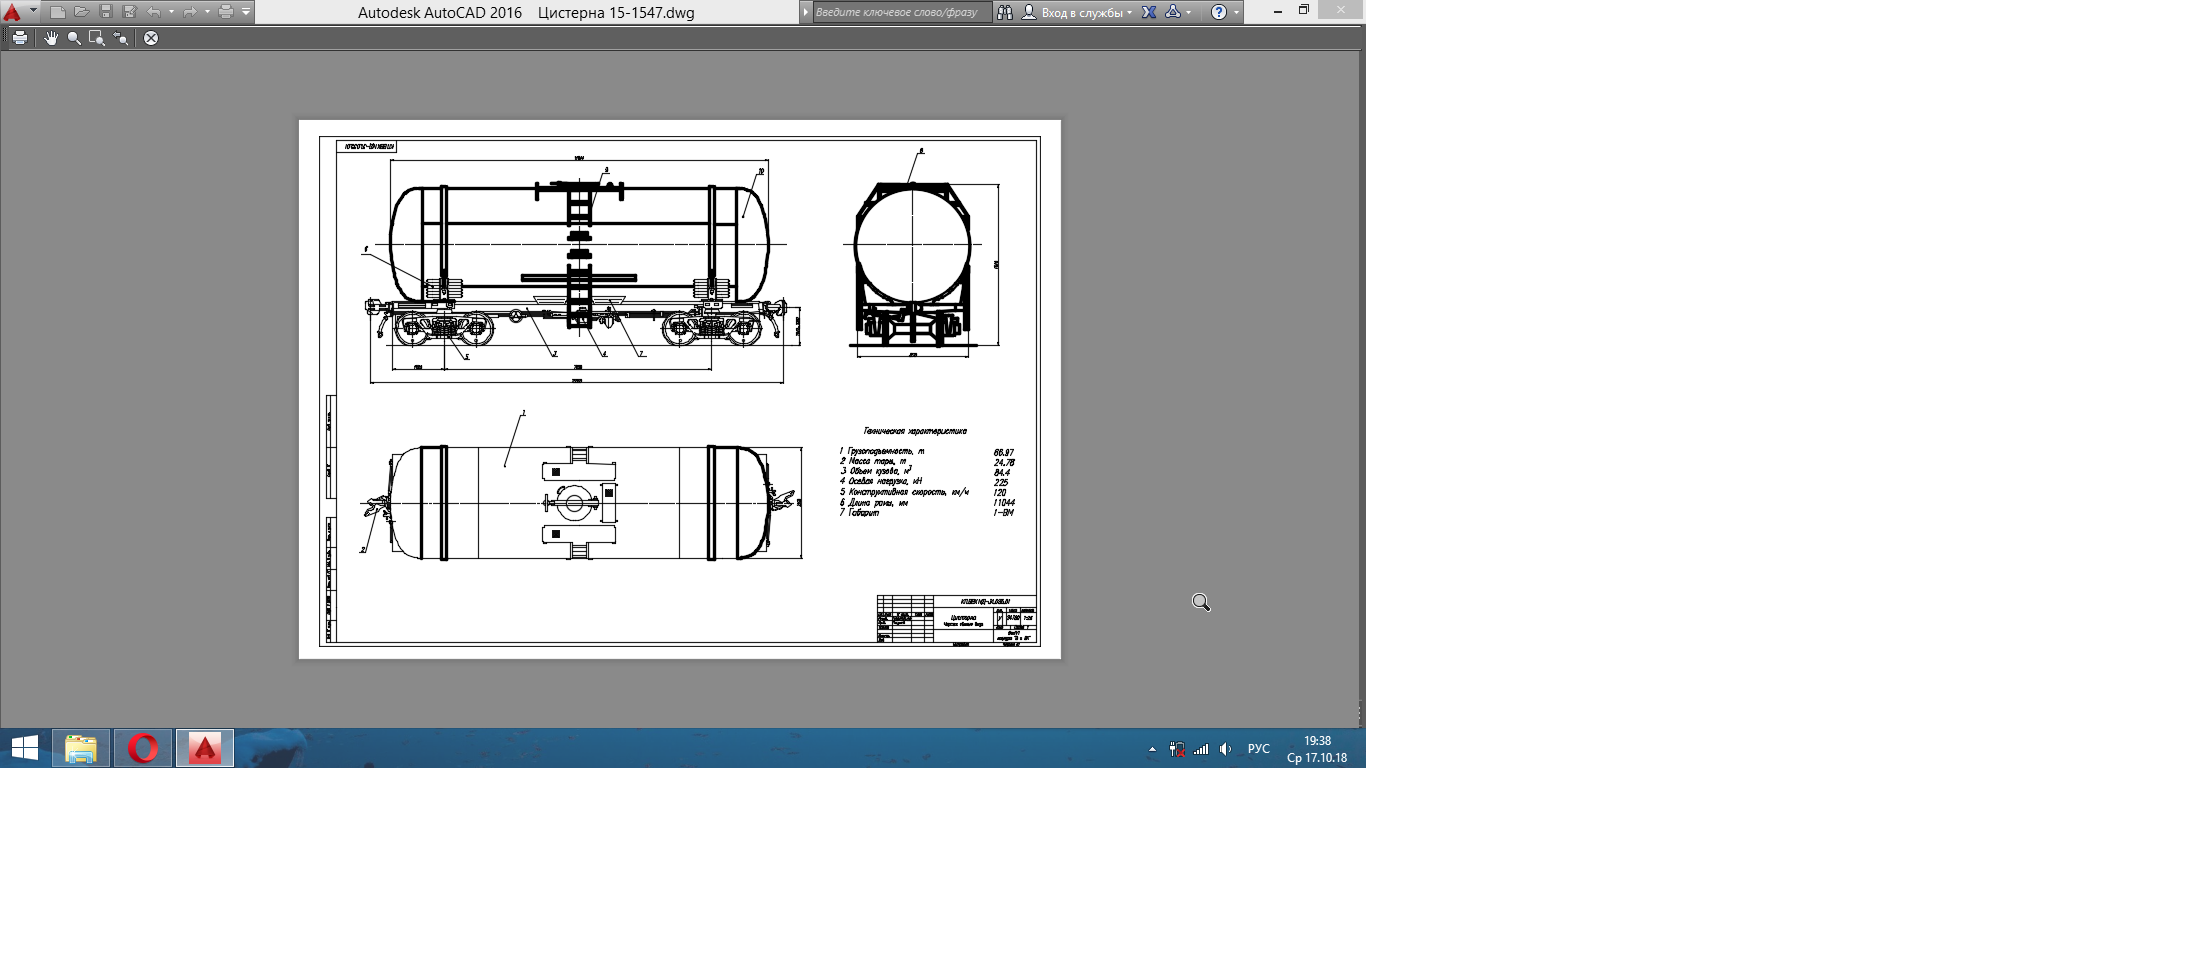2196x980 pixels.
Task: Expand the Help dropdown arrow
Action: (x=1237, y=13)
